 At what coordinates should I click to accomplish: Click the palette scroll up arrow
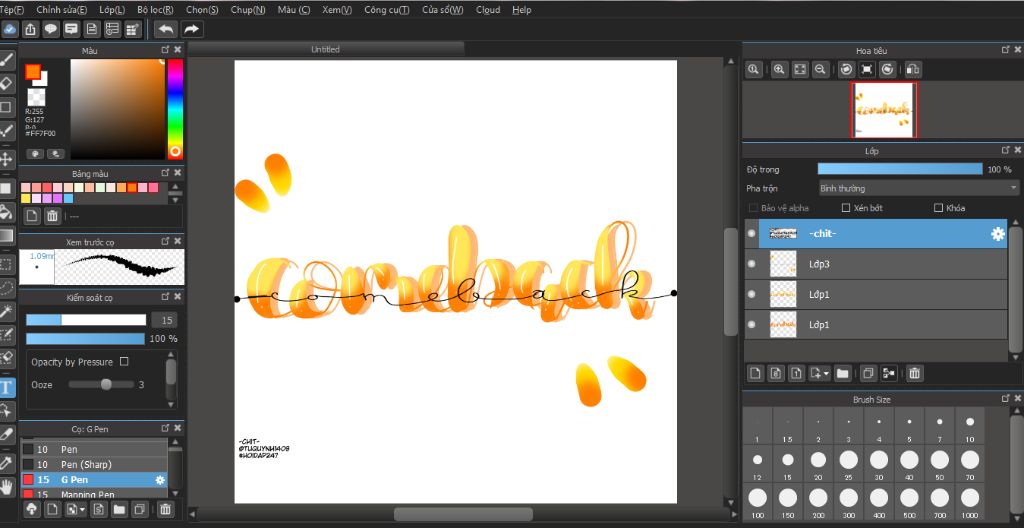pyautogui.click(x=175, y=188)
